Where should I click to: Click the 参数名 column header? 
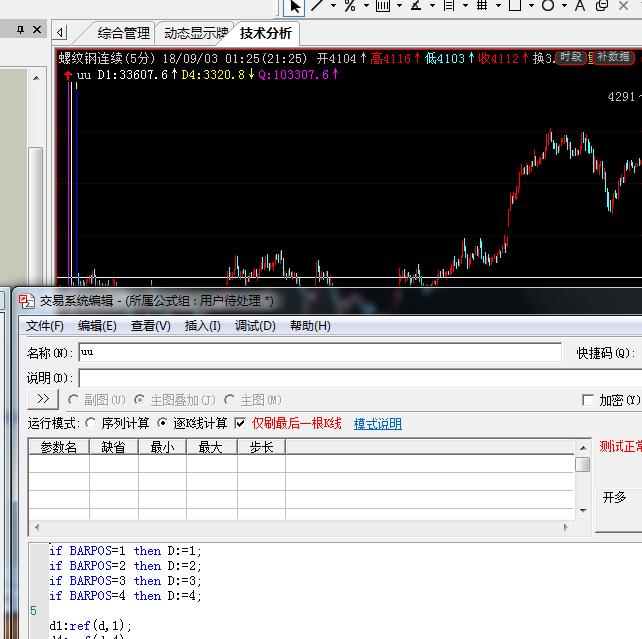(x=59, y=447)
